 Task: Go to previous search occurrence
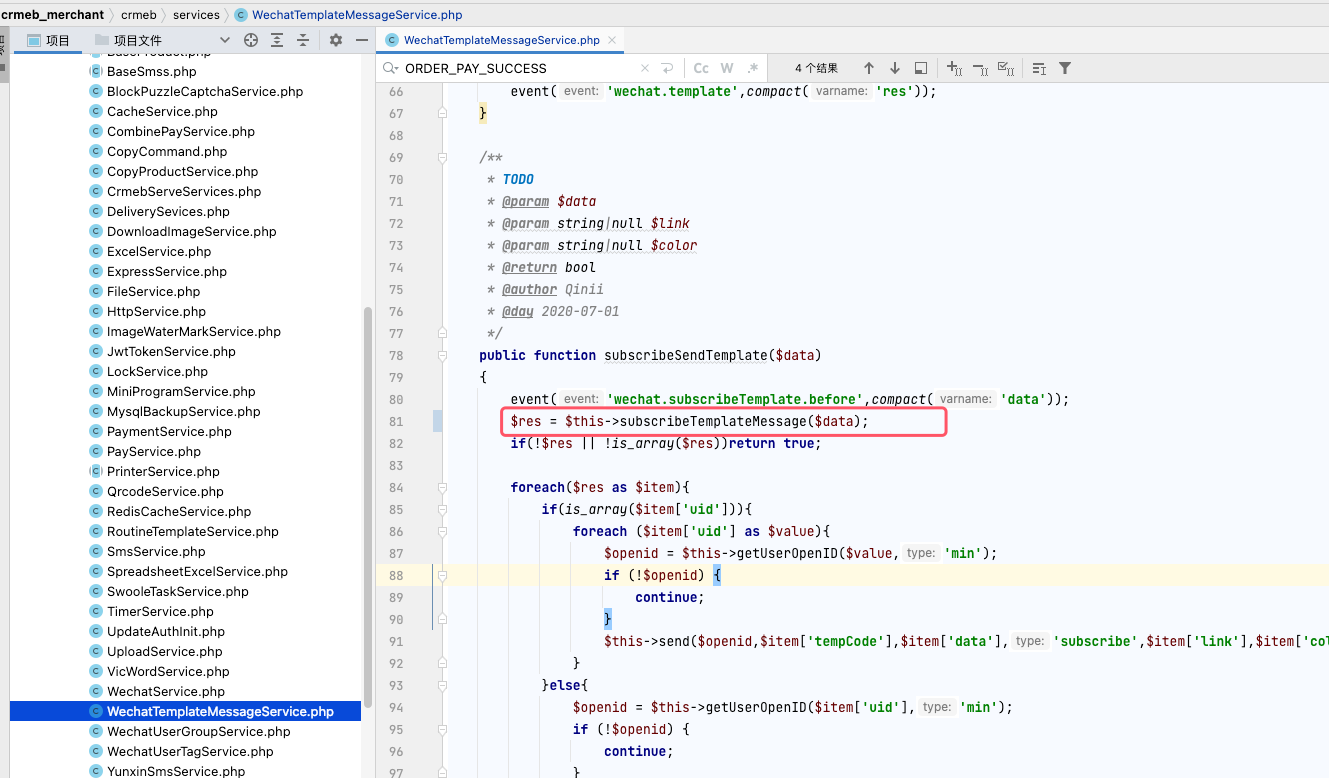tap(869, 68)
